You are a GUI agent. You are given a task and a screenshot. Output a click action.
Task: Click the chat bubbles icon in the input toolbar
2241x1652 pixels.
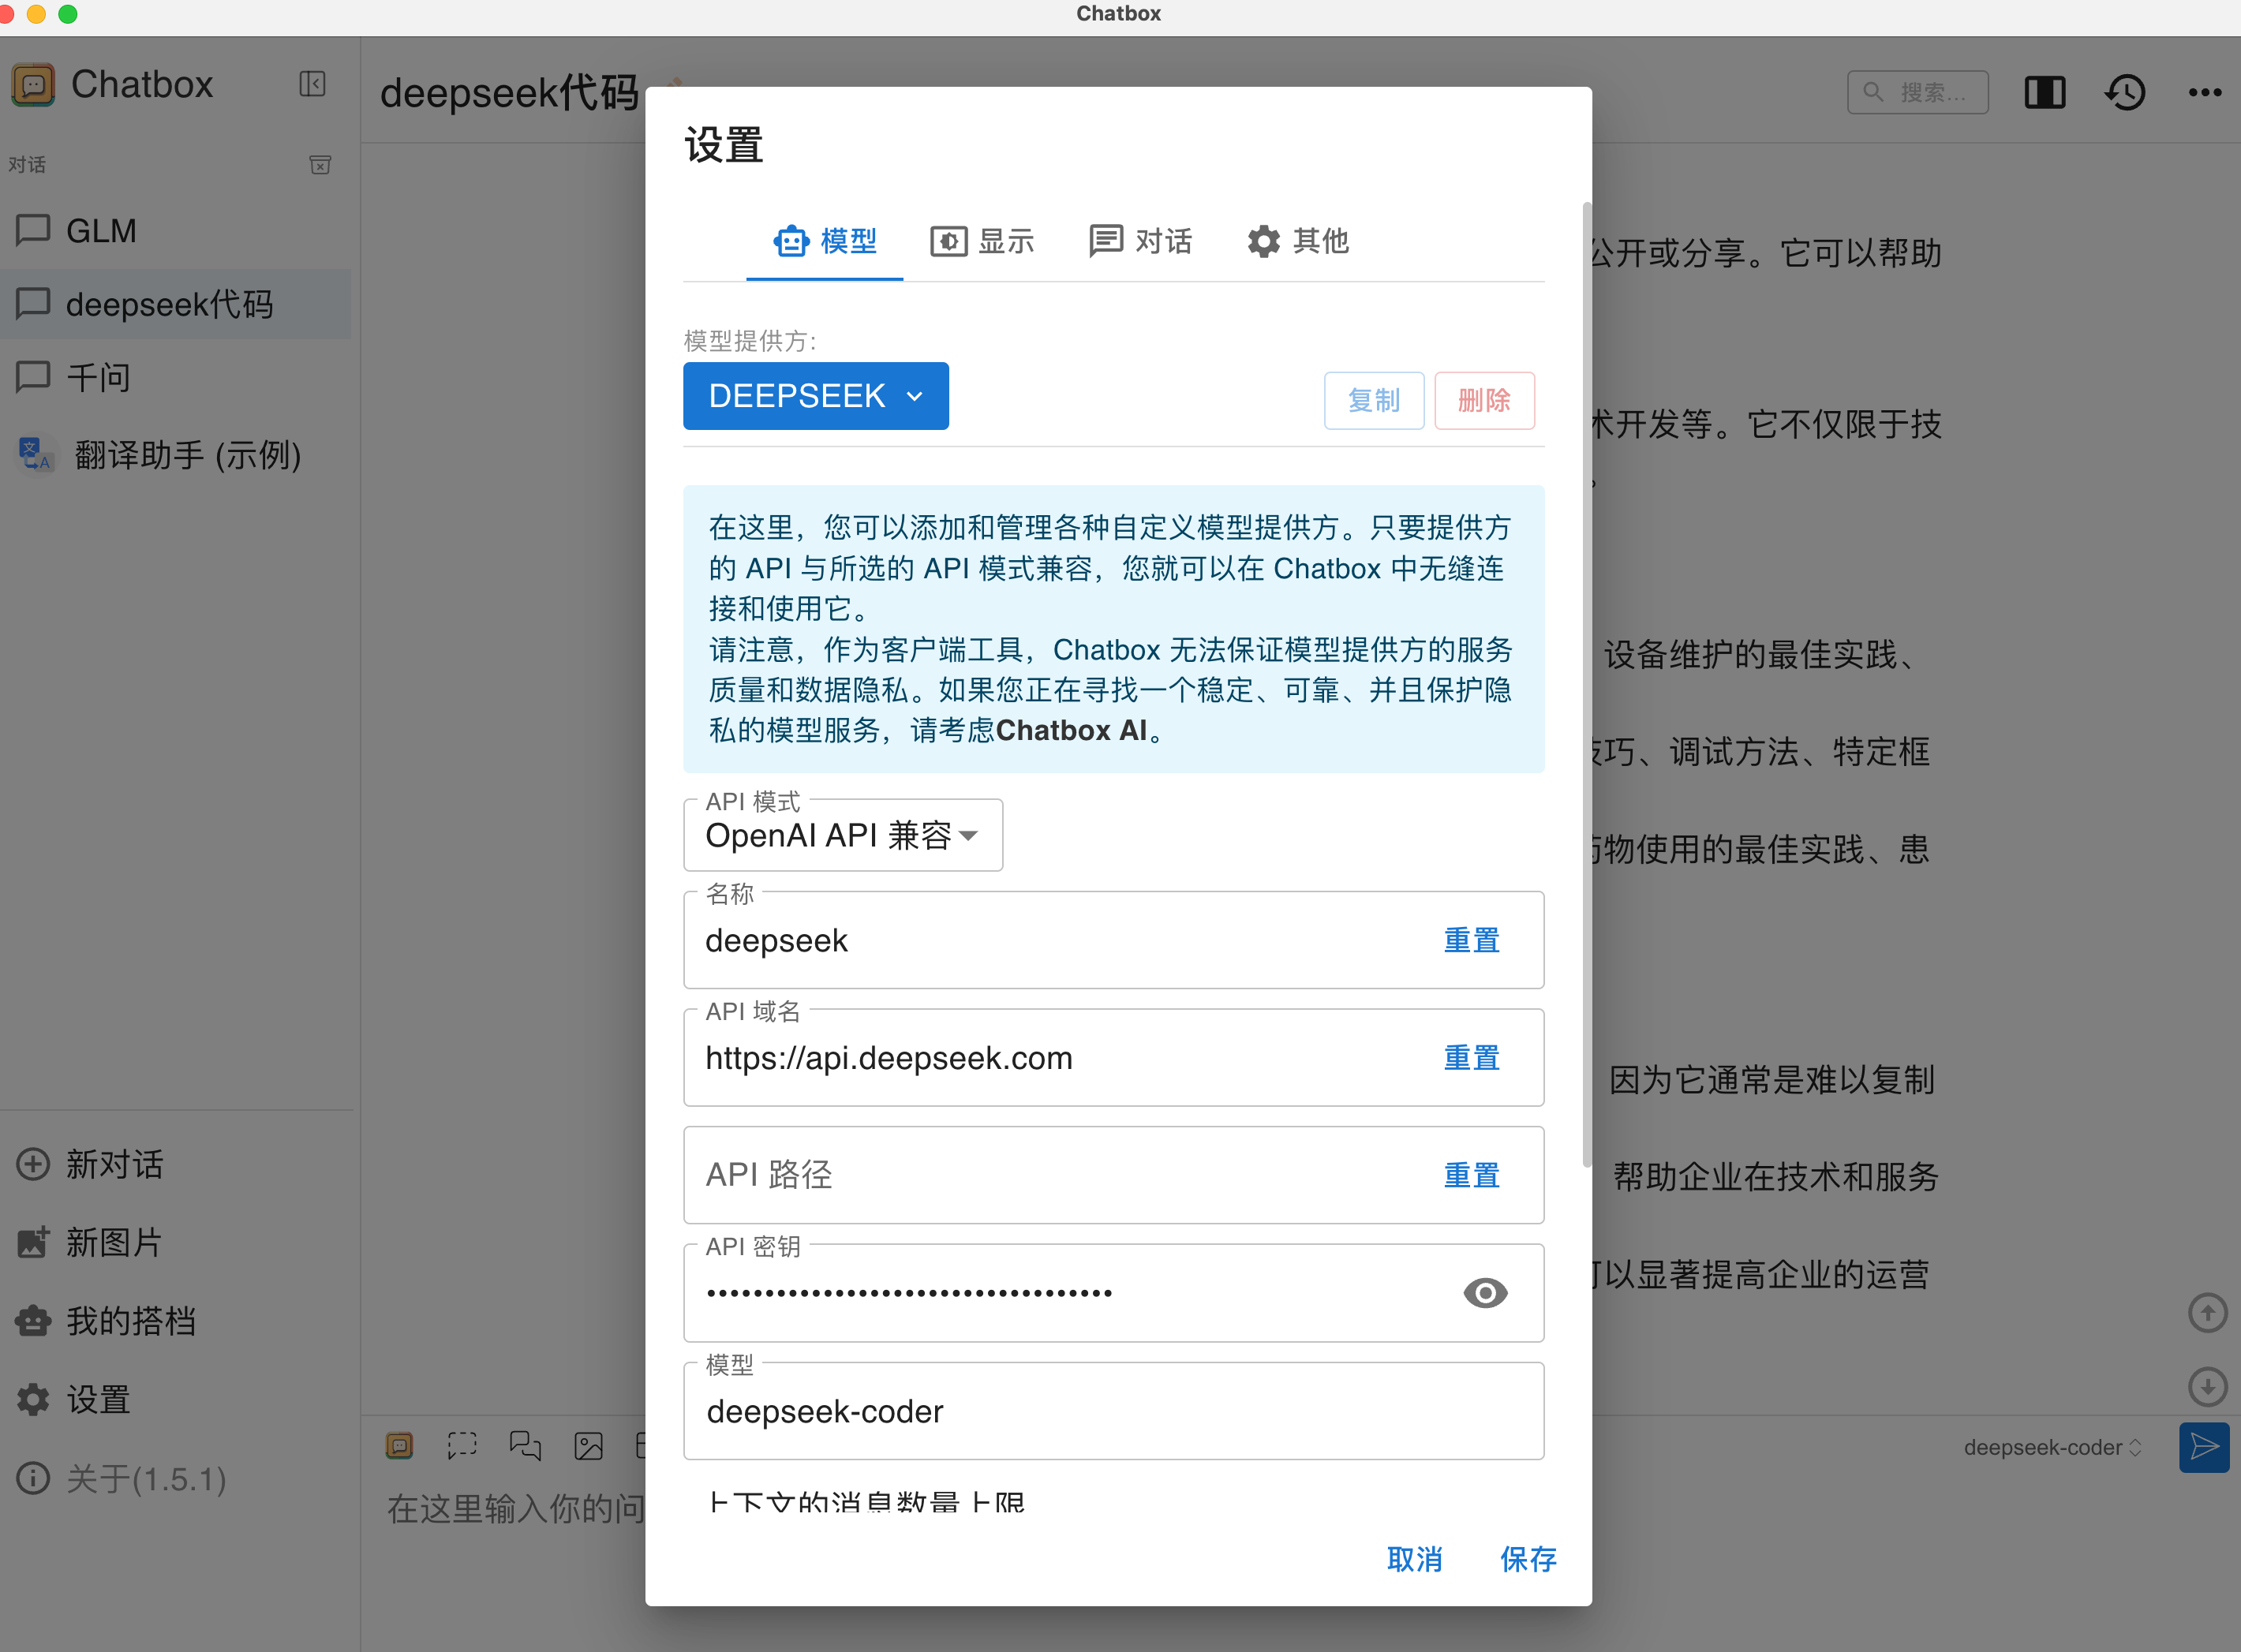(x=525, y=1445)
